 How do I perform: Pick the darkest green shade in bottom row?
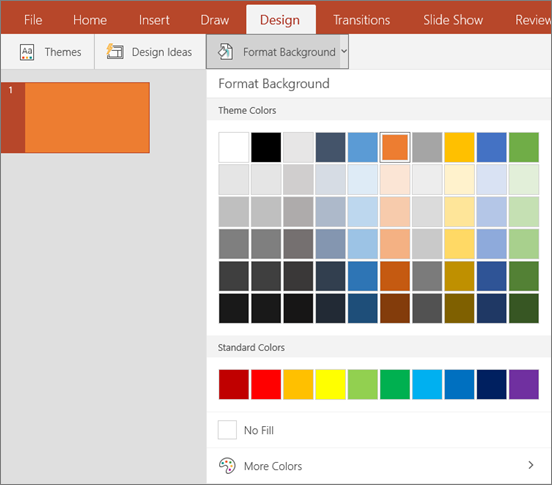pos(523,308)
